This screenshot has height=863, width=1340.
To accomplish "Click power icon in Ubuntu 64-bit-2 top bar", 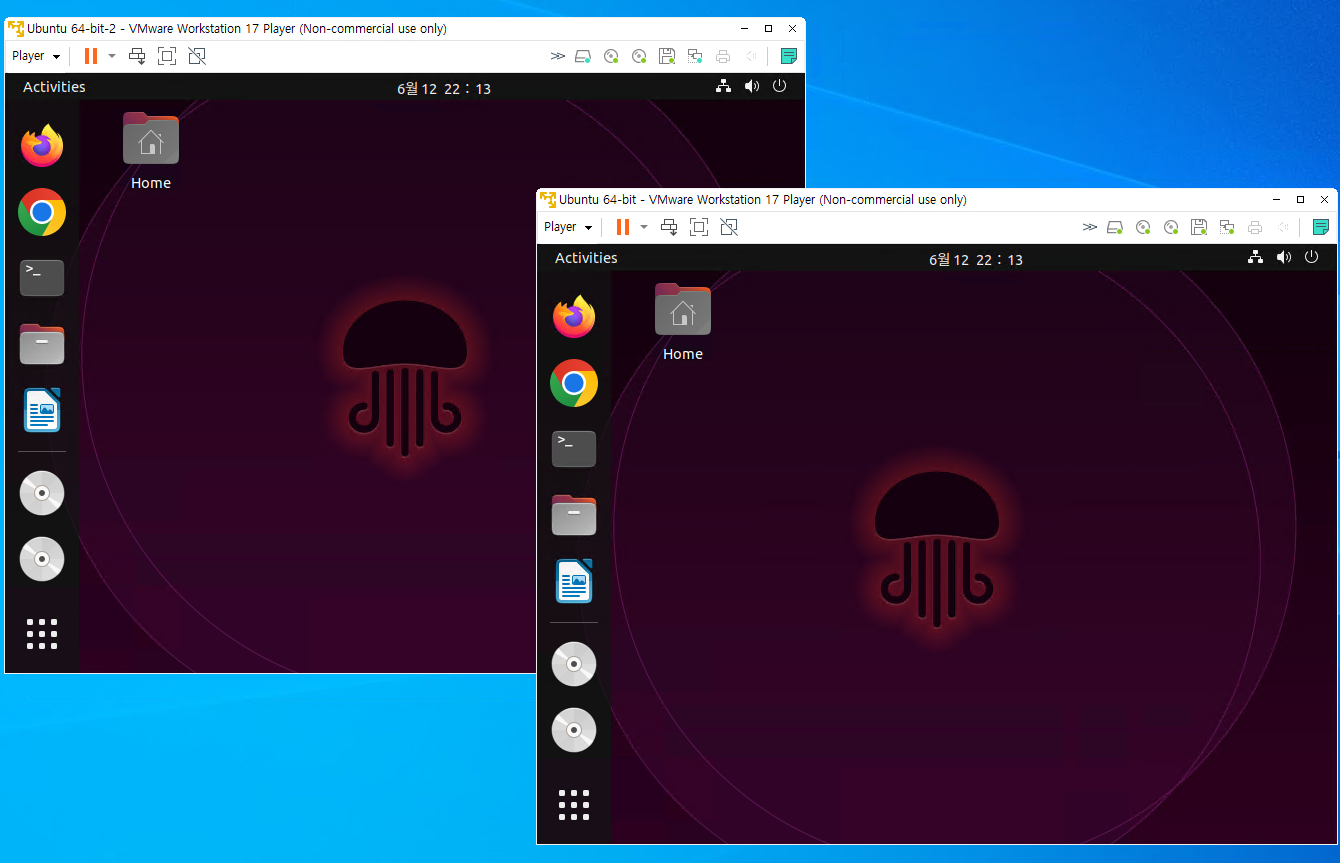I will (x=780, y=86).
